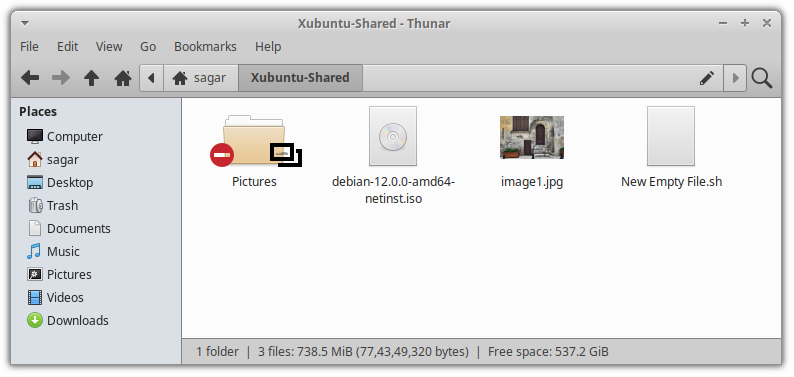Open the window menu arrow in title bar
The image size is (794, 377).
pyautogui.click(x=25, y=23)
